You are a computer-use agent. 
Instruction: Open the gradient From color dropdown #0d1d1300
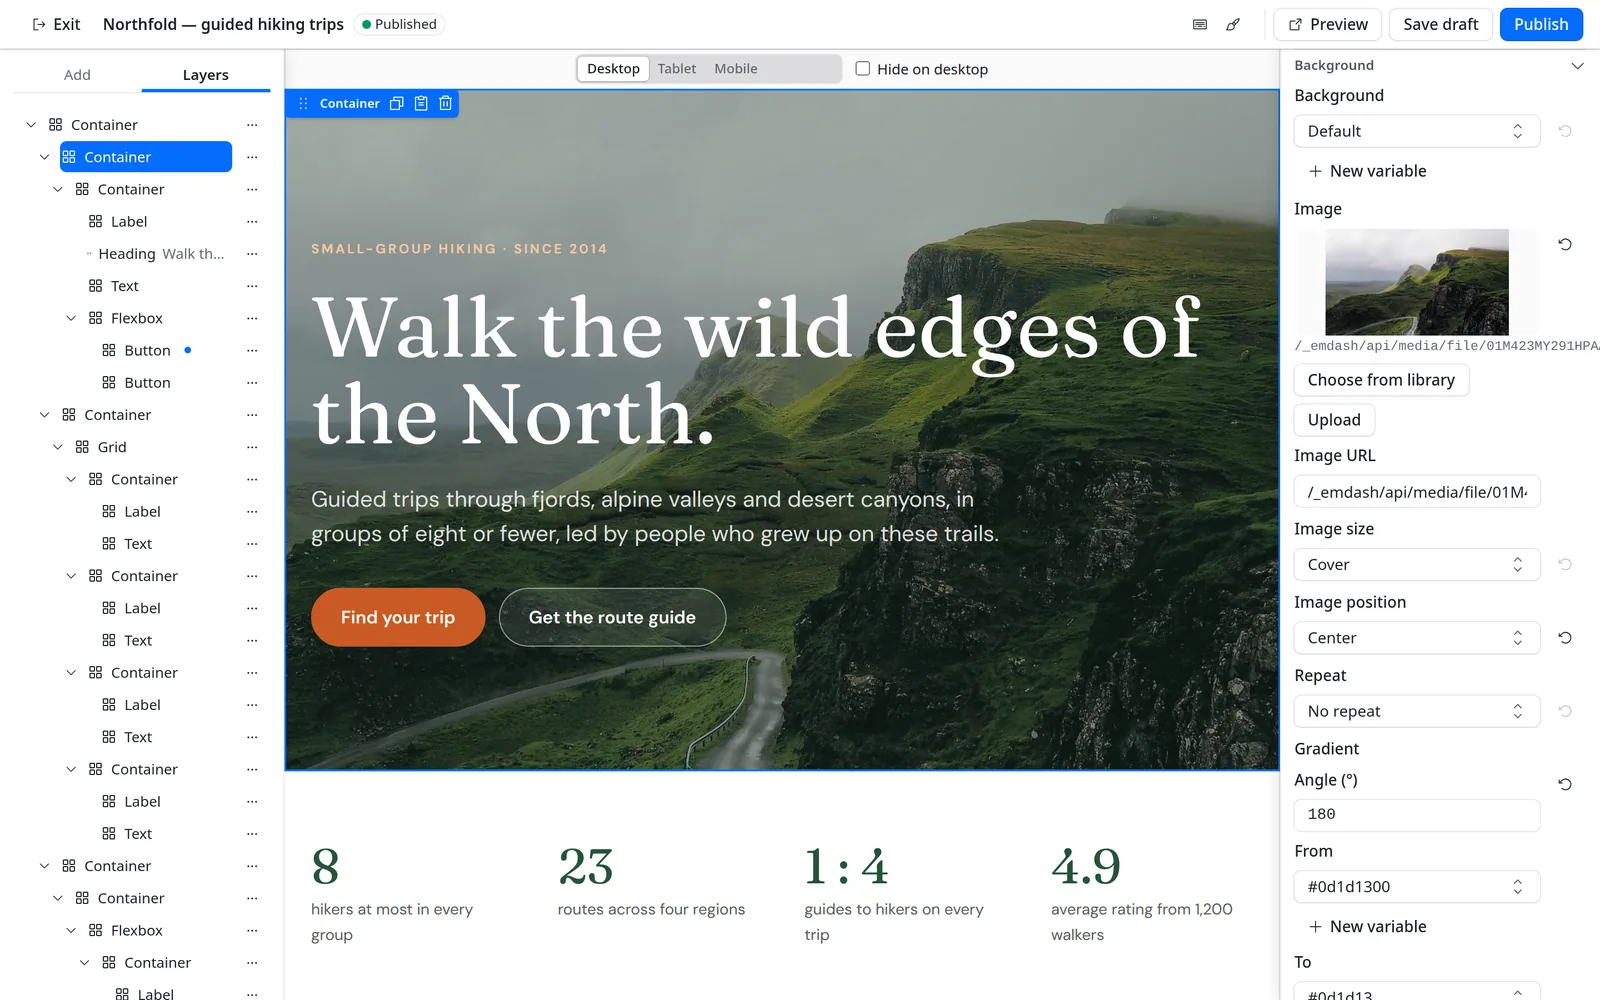(1416, 887)
